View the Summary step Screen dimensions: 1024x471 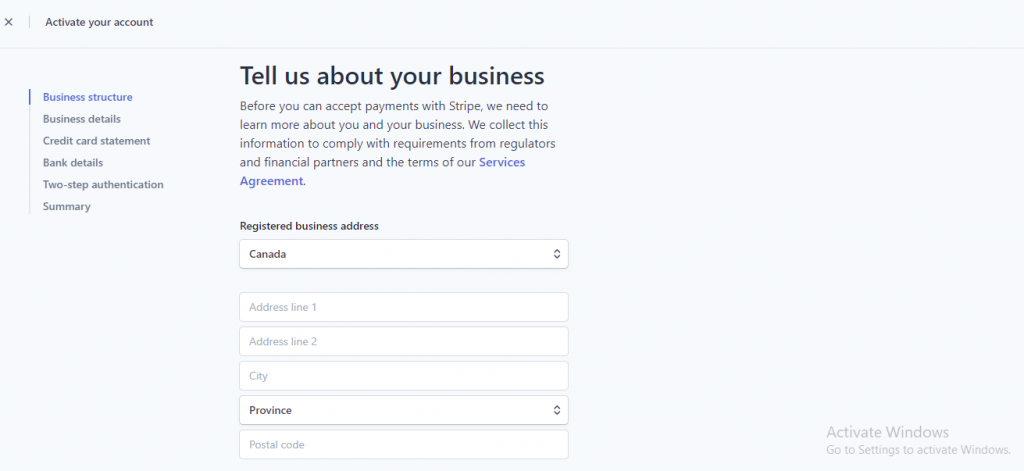click(67, 206)
